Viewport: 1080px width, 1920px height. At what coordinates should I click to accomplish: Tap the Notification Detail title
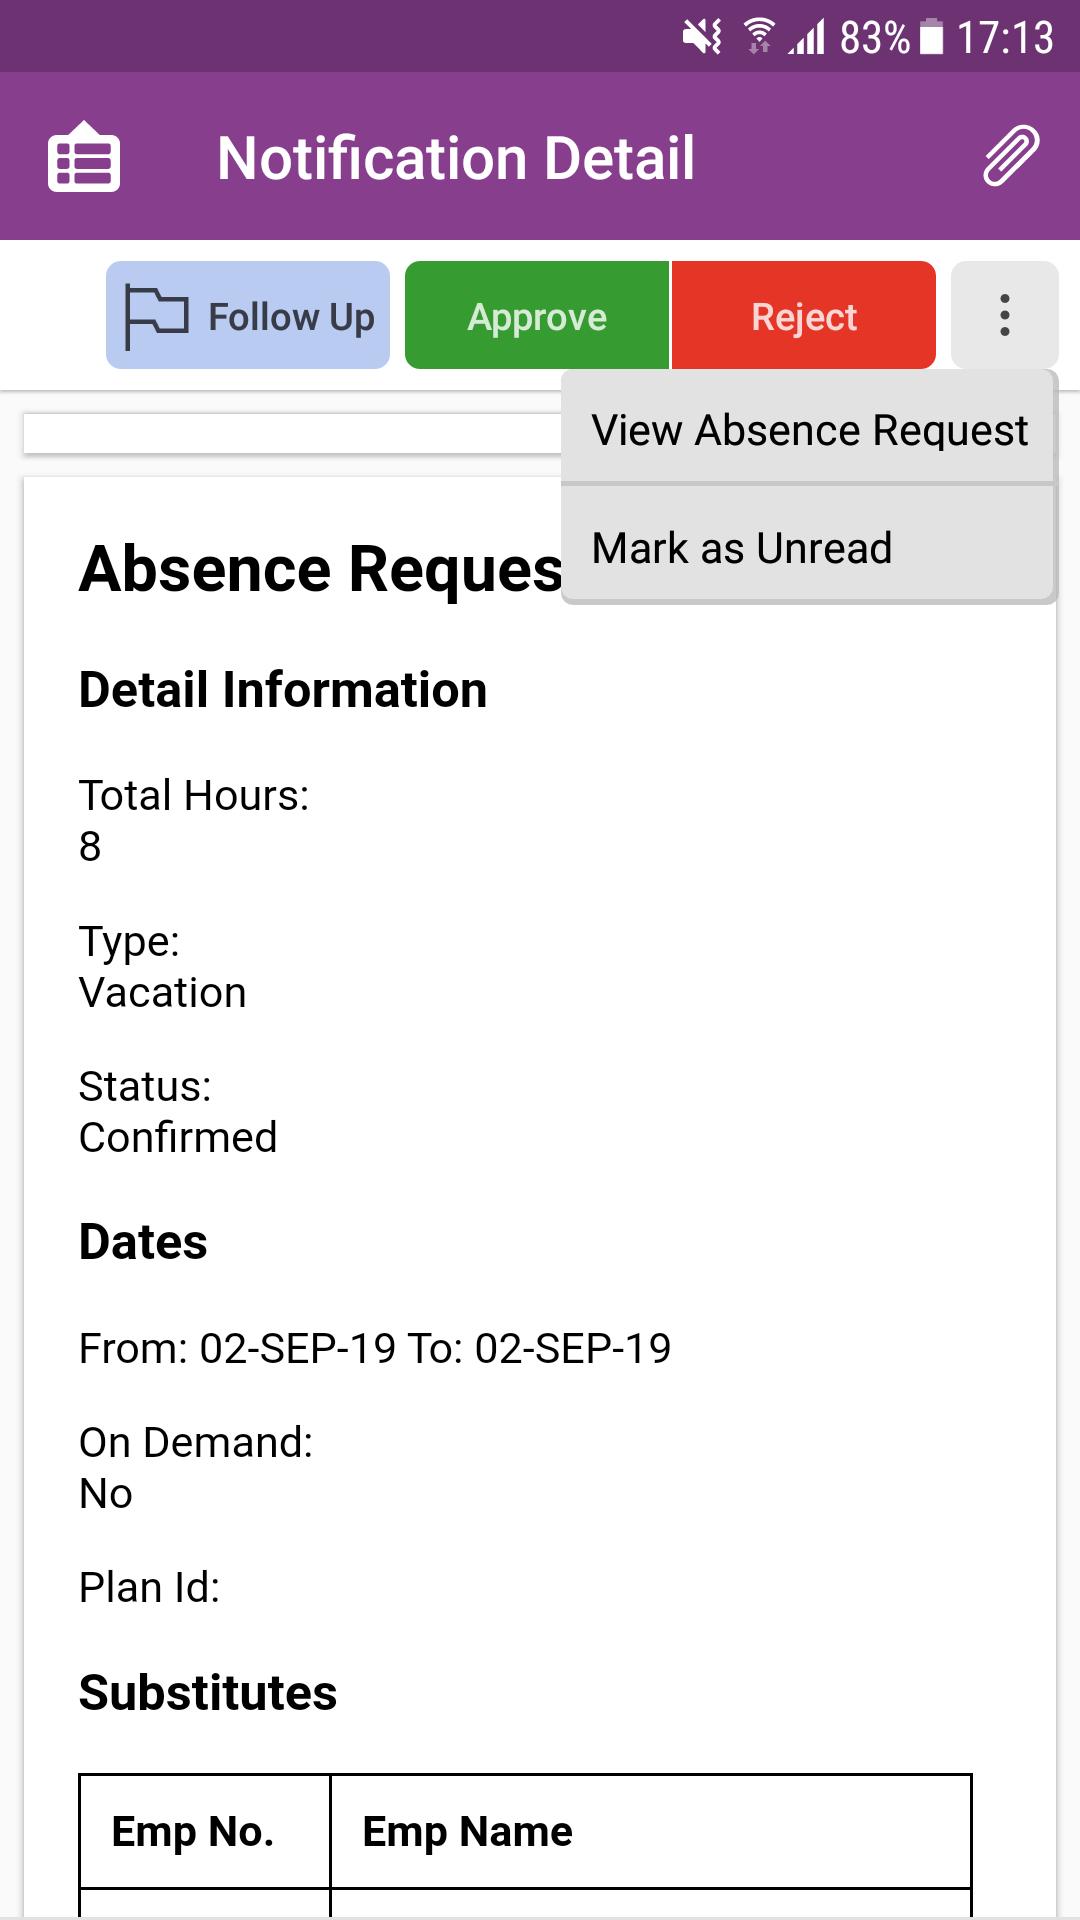(456, 158)
